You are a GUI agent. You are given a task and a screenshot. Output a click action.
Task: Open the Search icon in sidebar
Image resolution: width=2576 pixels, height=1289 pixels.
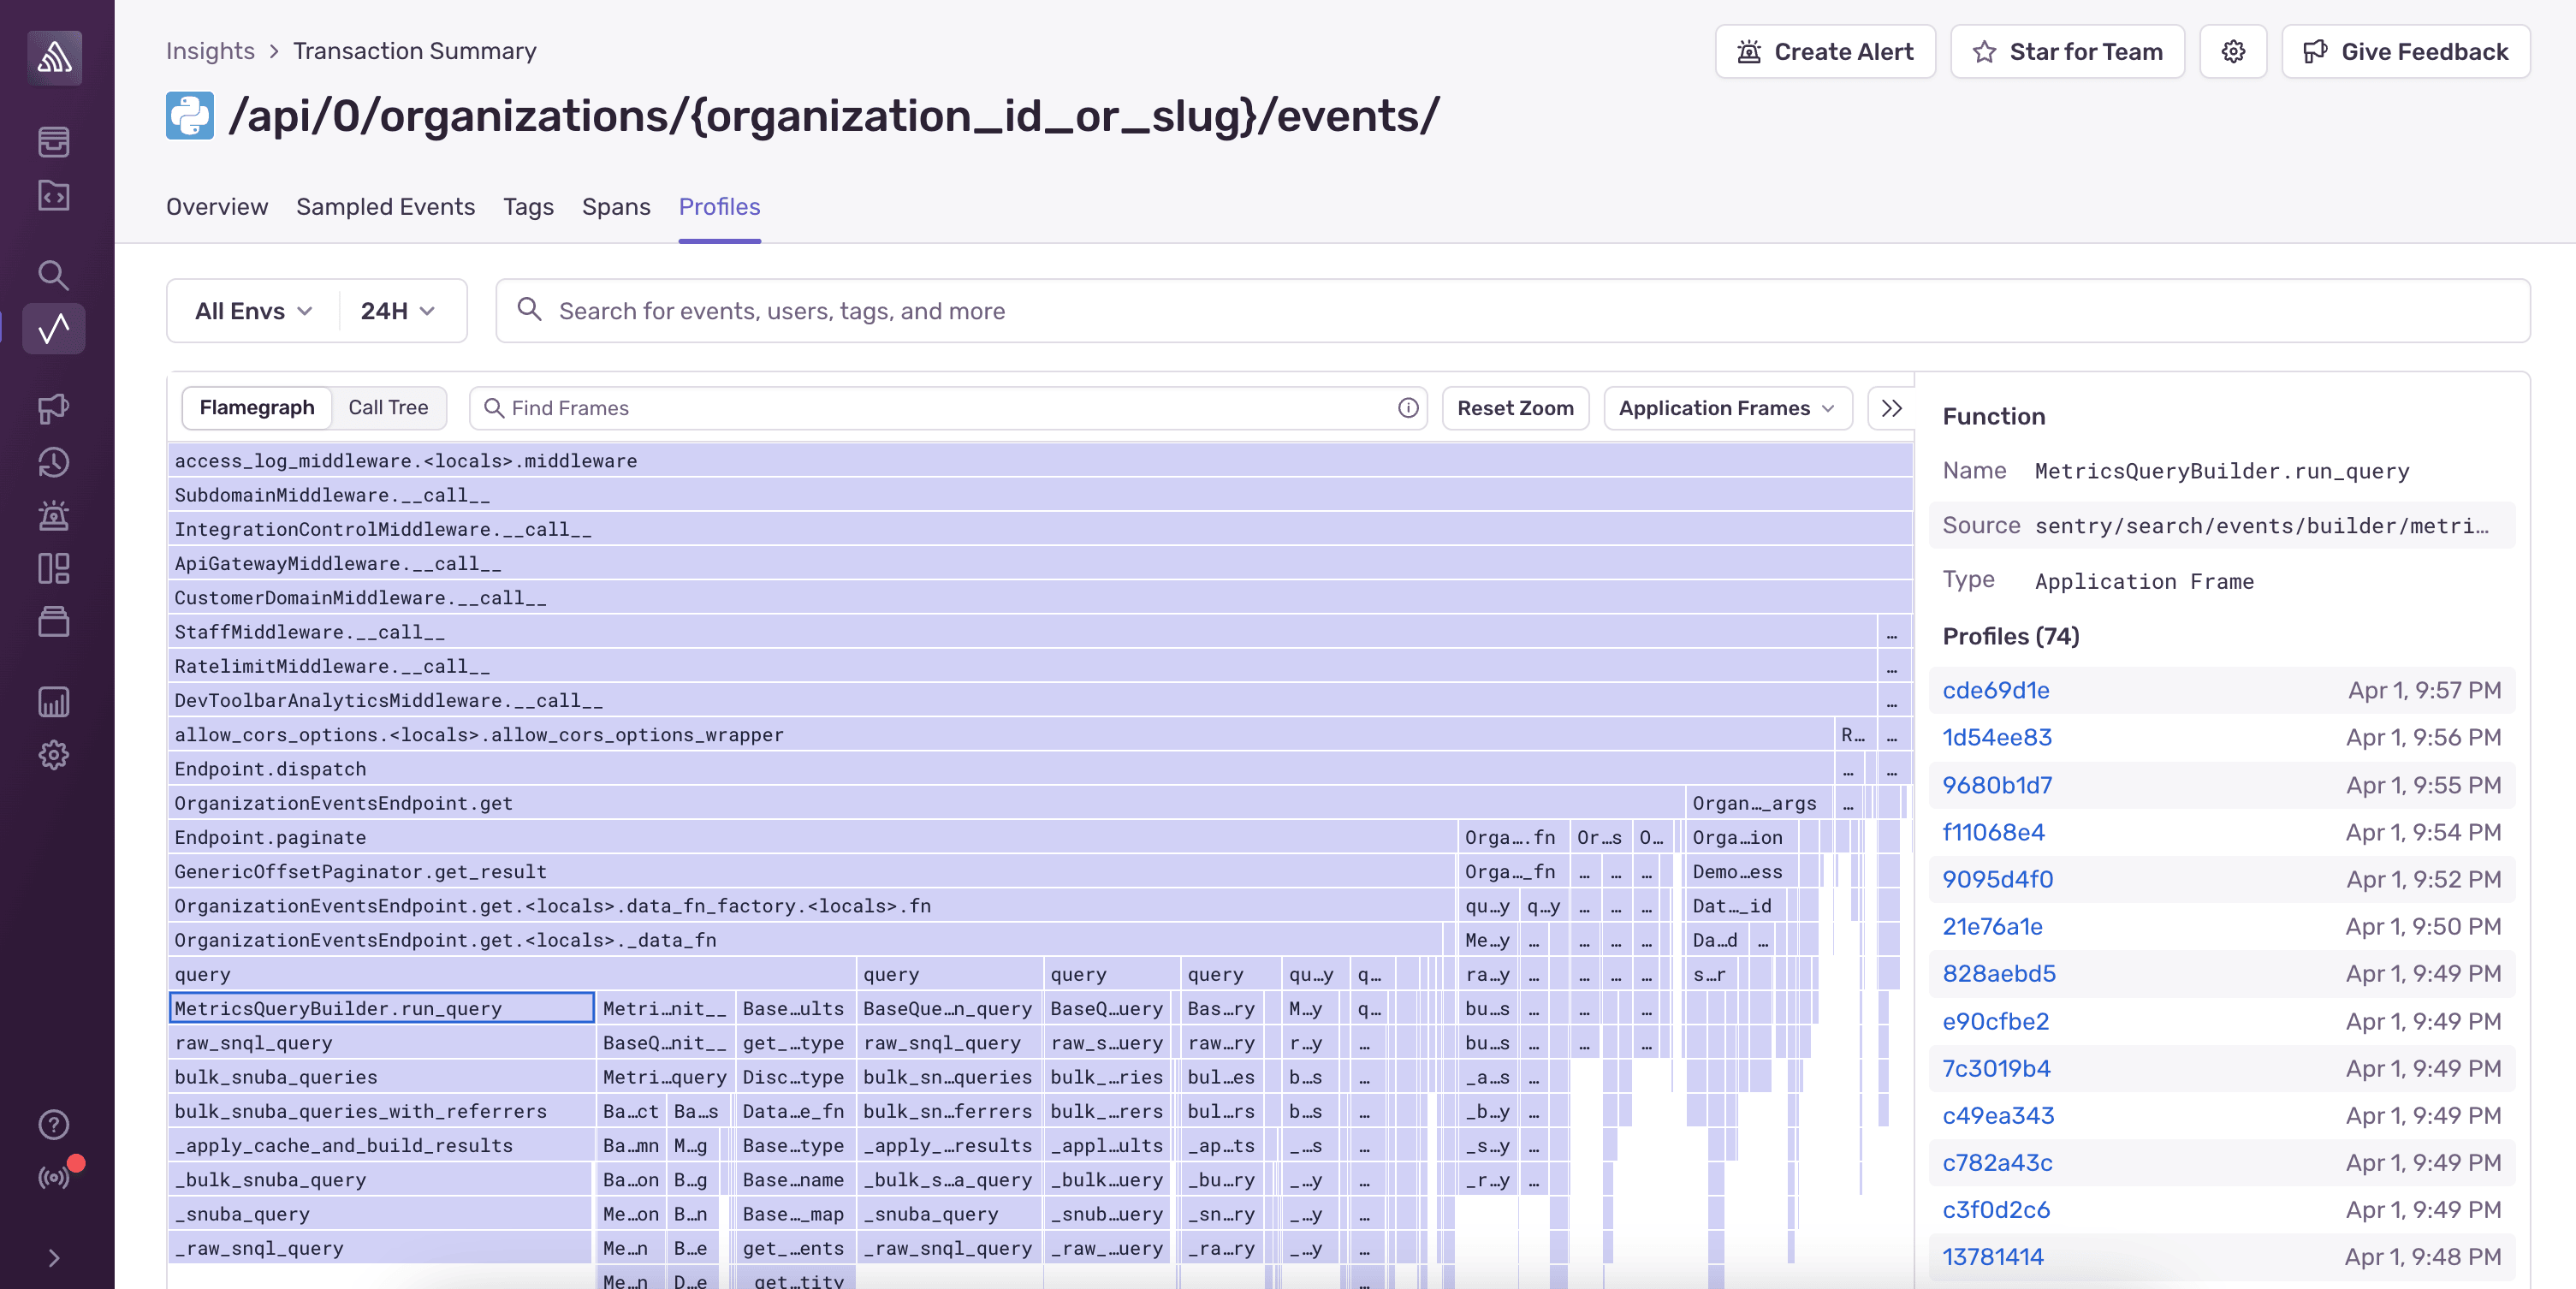tap(53, 275)
